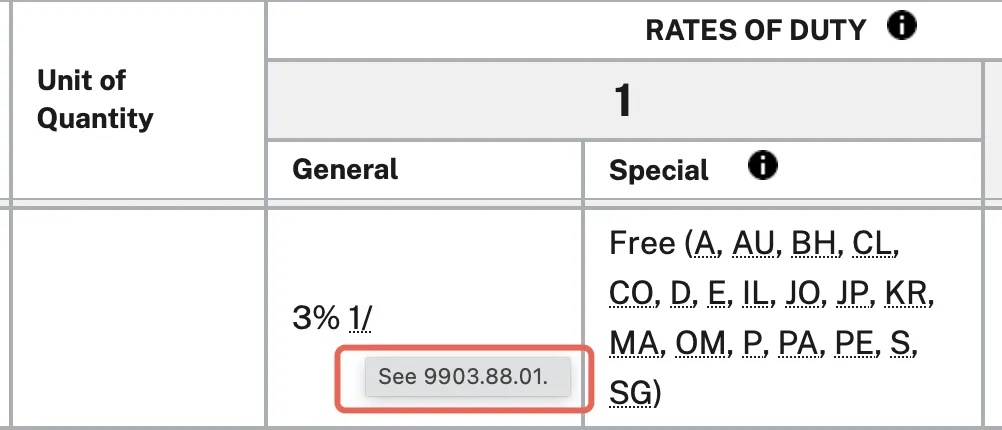This screenshot has width=1002, height=430.
Task: Select the MA special program code
Action: [635, 343]
